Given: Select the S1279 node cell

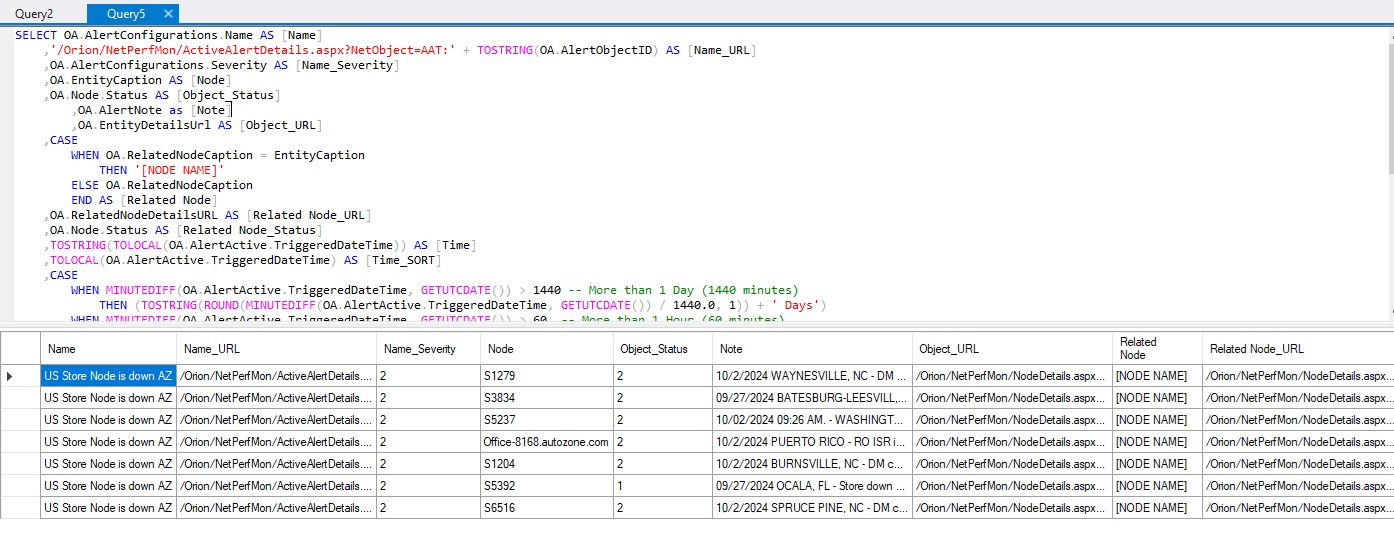Looking at the screenshot, I should pos(546,376).
